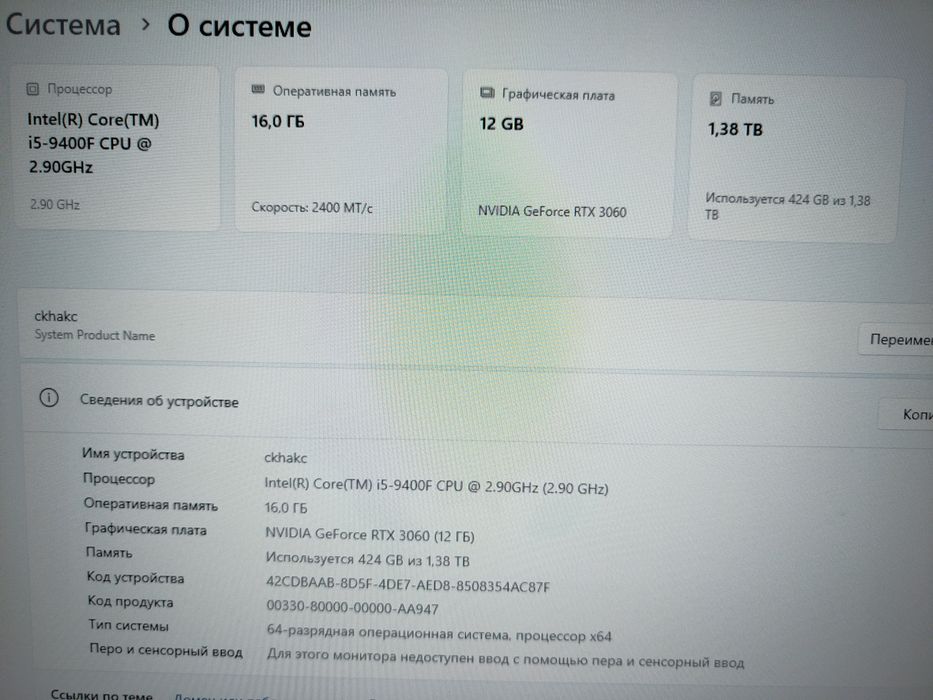Click the Имя устройства row label
This screenshot has width=933, height=700.
[x=133, y=454]
